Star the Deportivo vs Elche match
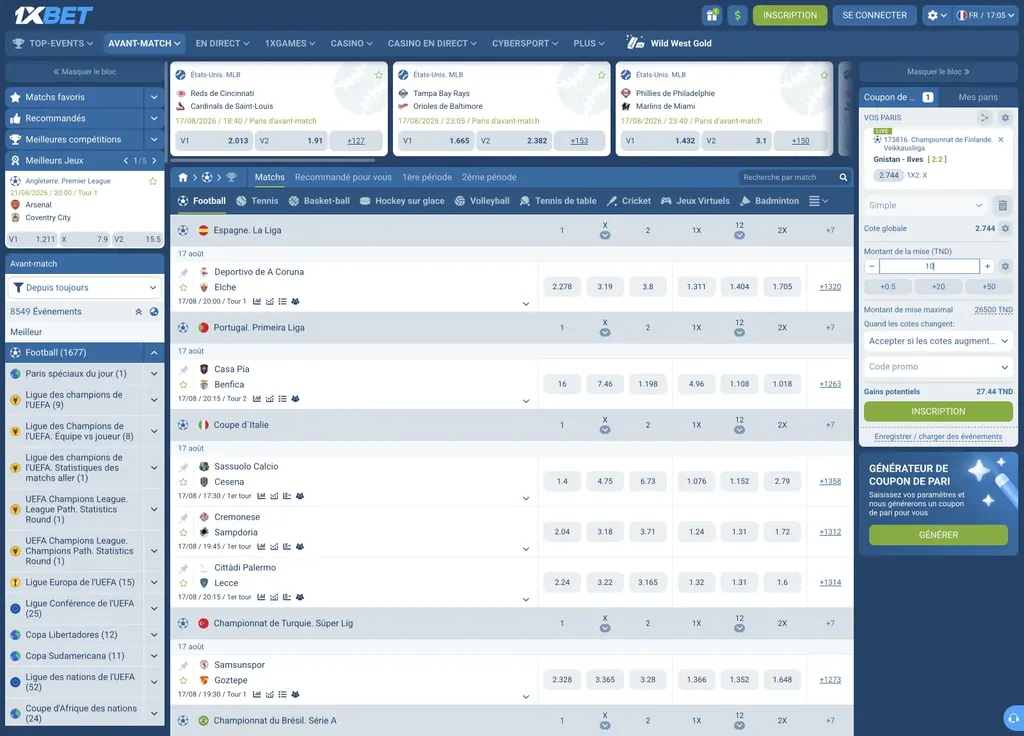The image size is (1024, 736). tap(184, 287)
